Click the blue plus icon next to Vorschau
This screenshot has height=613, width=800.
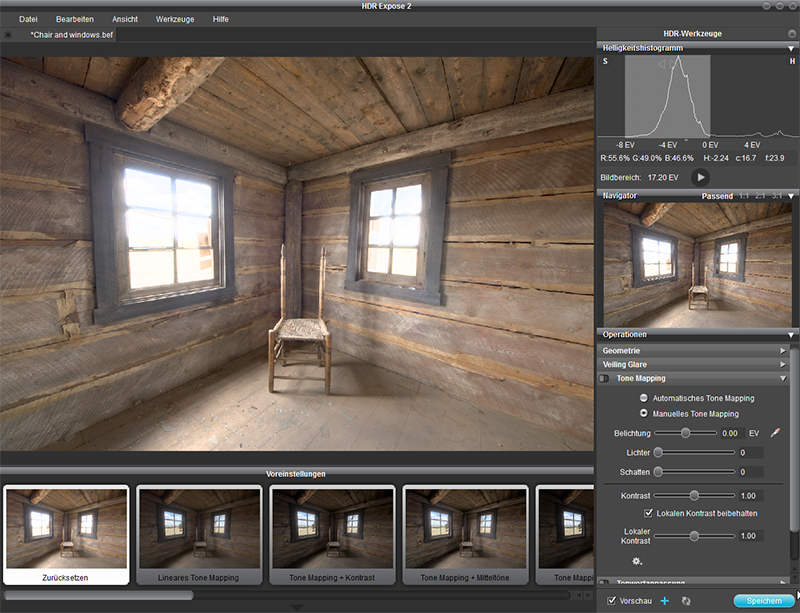[665, 600]
